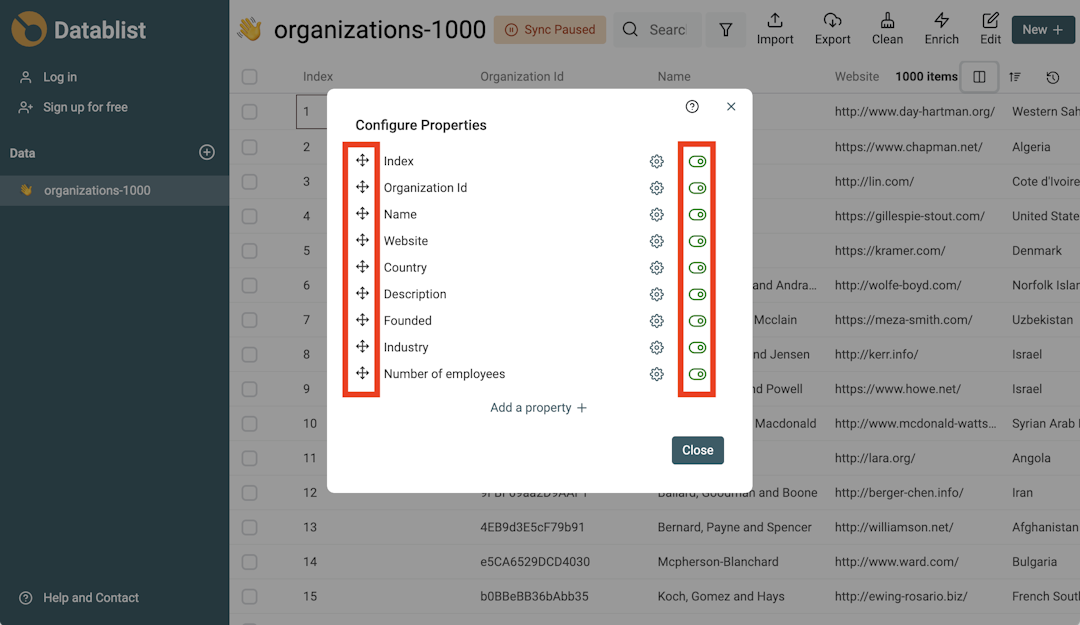Toggle the Founded property visibility switch

[x=697, y=320]
